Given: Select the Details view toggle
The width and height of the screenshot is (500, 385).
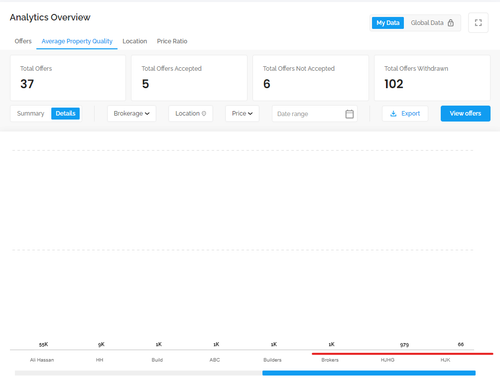Looking at the screenshot, I should point(65,113).
